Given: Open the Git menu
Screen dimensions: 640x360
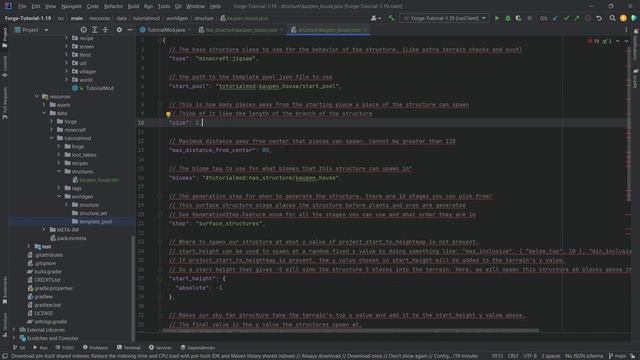Looking at the screenshot, I should pos(178,6).
